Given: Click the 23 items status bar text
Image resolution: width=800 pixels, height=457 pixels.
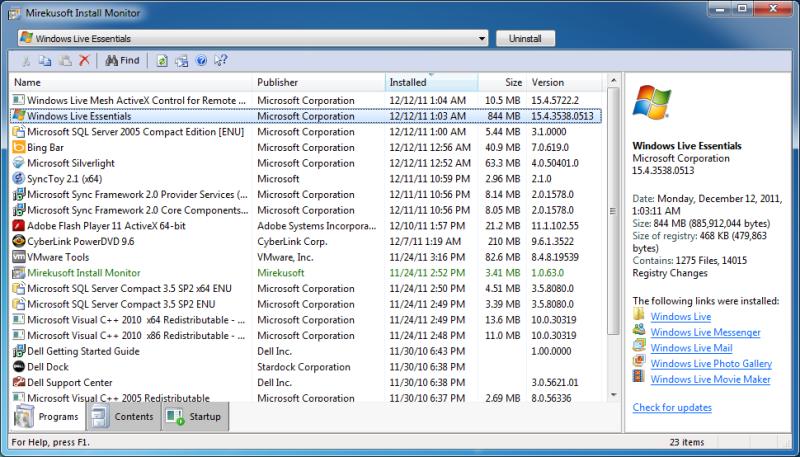Looking at the screenshot, I should (x=687, y=442).
